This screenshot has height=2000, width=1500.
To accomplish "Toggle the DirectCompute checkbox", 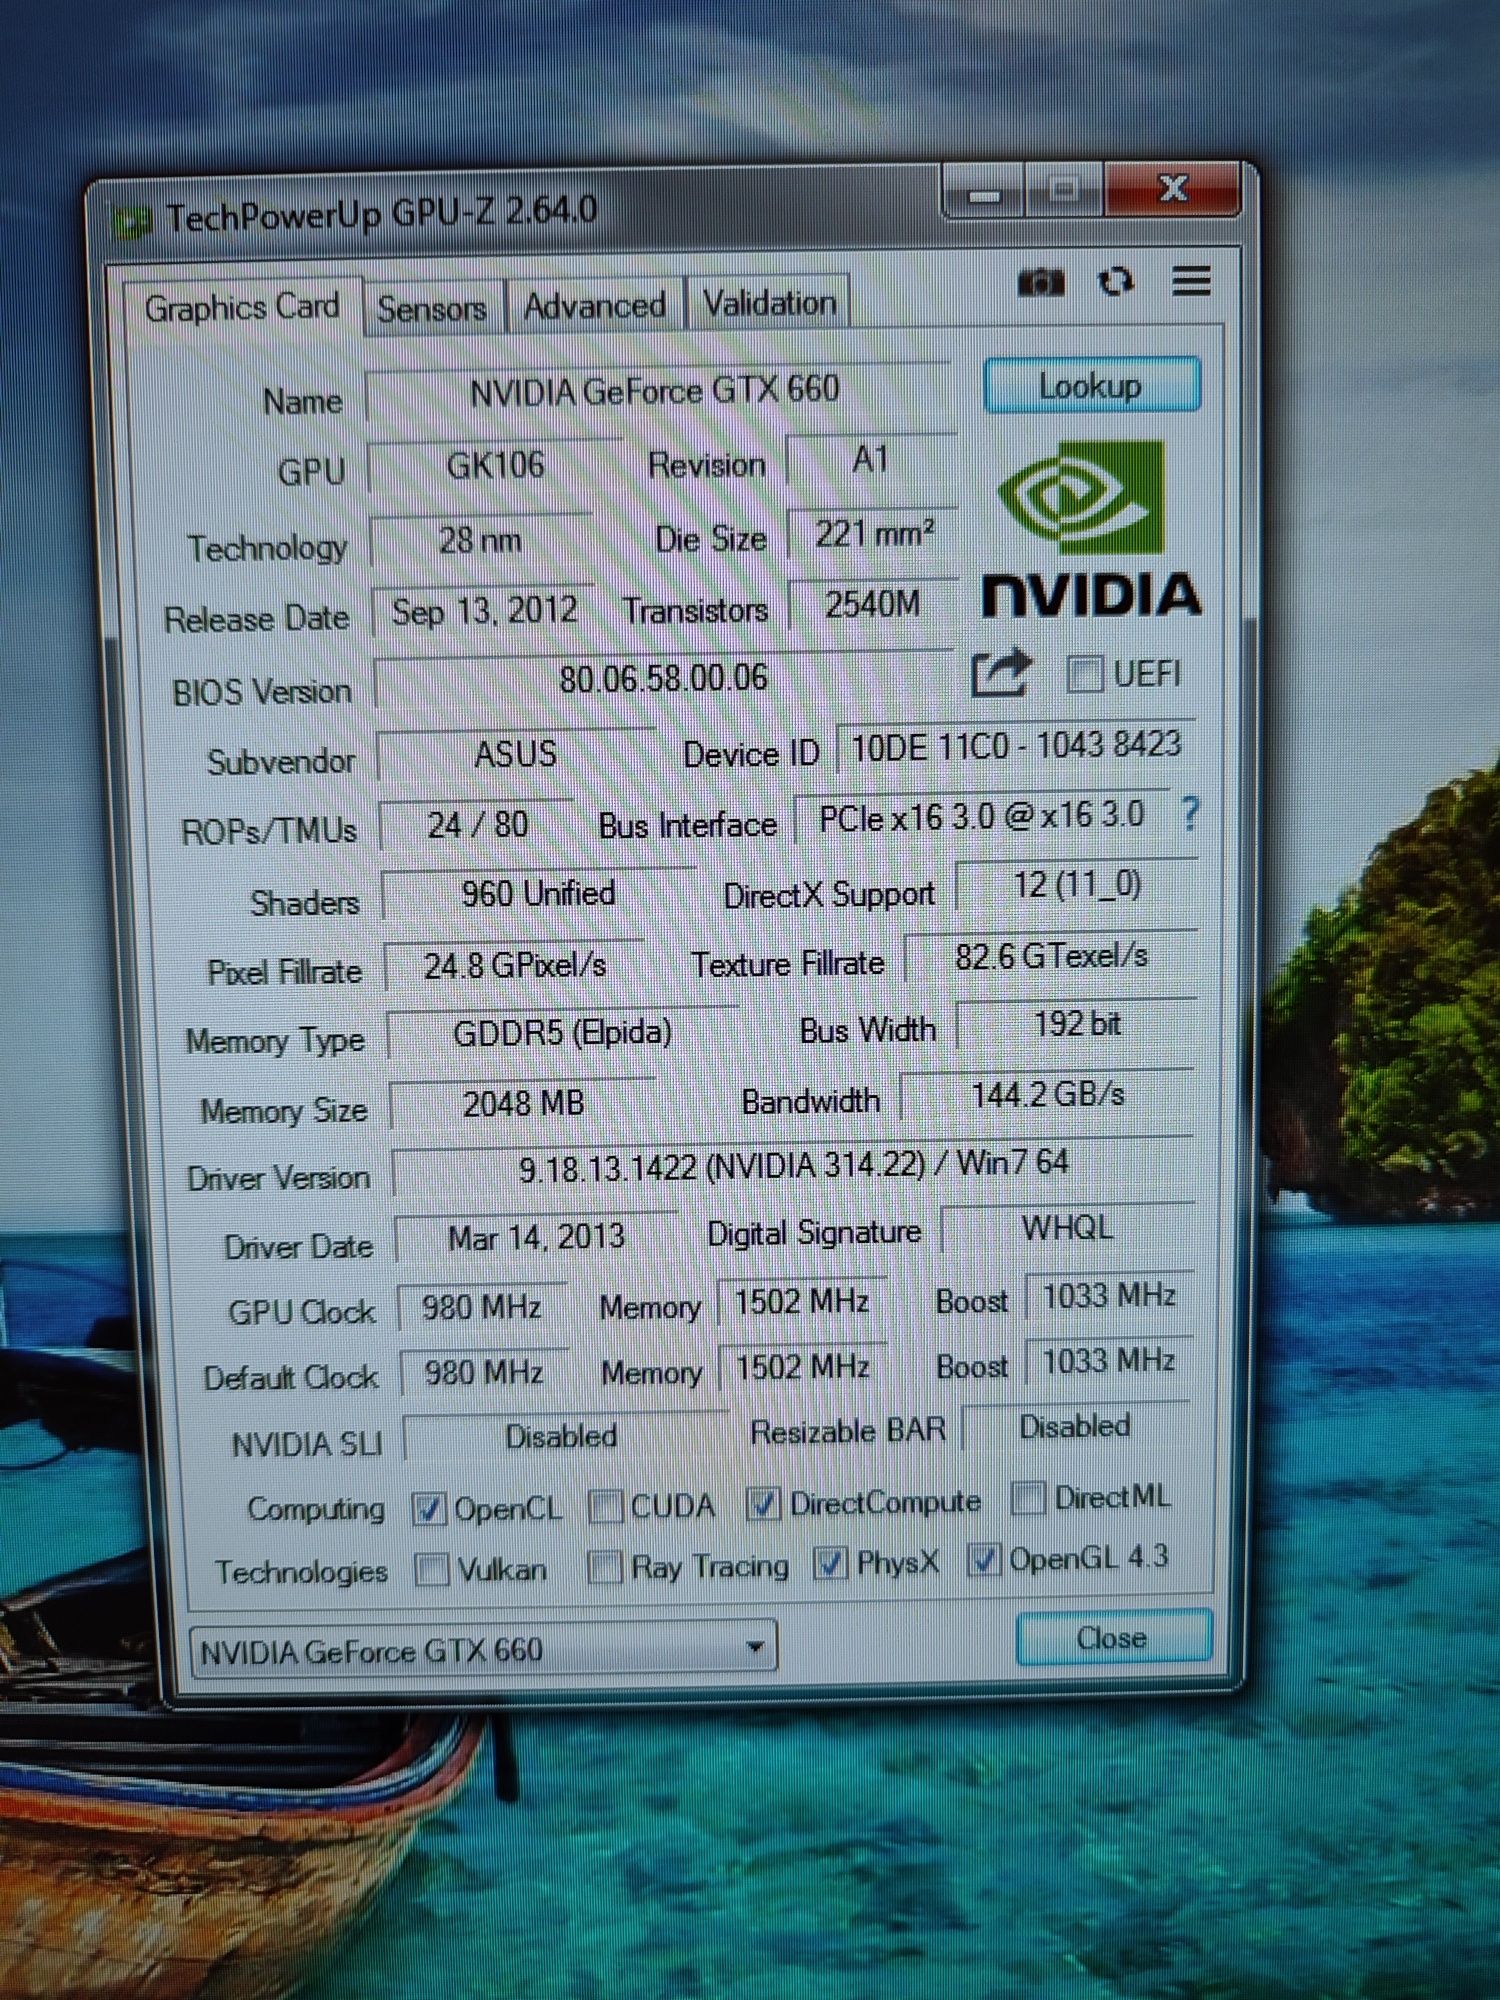I will tap(763, 1502).
